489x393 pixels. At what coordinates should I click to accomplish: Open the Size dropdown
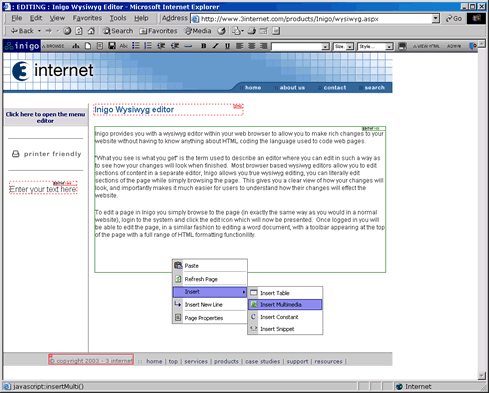pos(350,47)
